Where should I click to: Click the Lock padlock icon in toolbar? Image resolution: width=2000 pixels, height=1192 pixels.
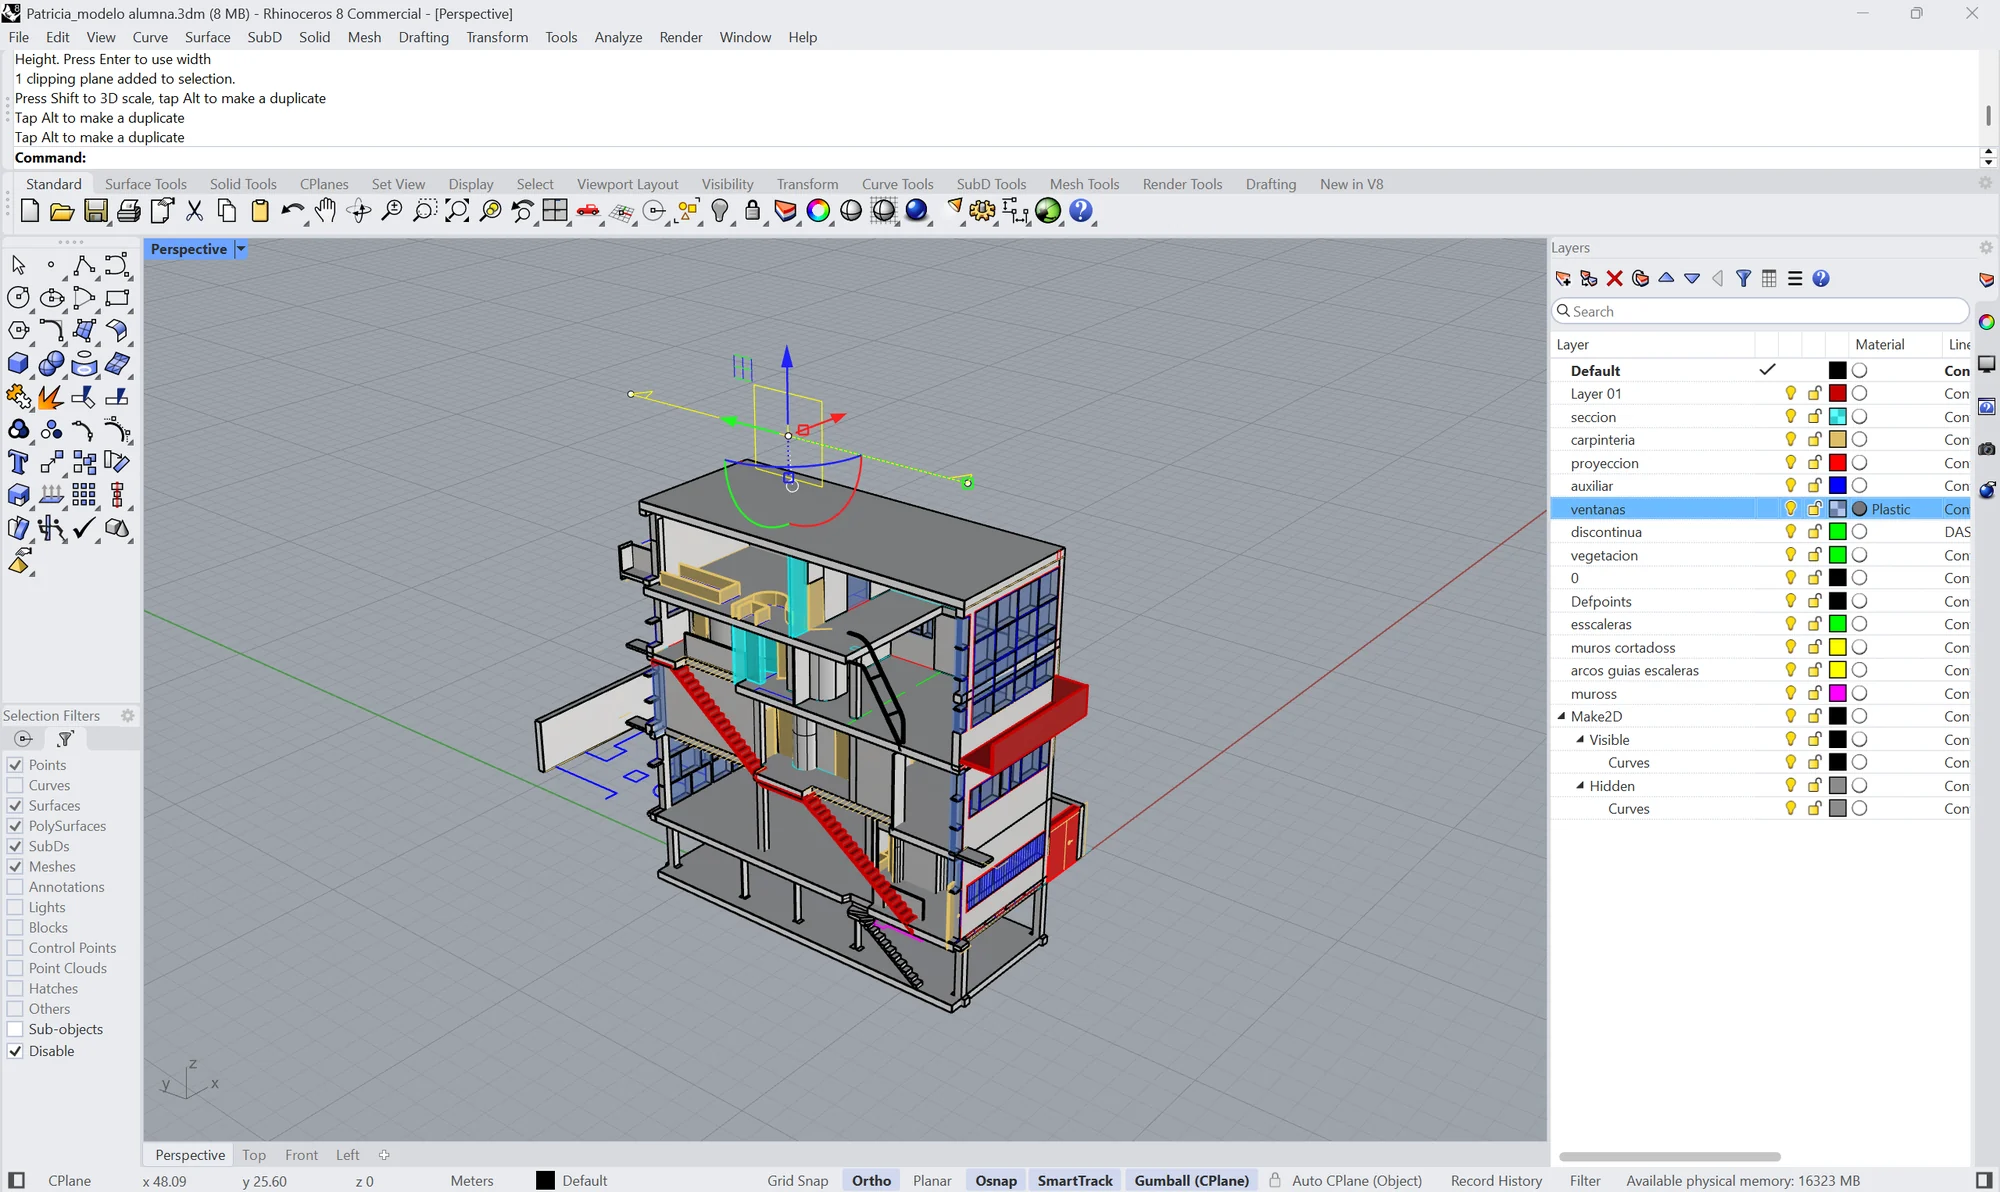pyautogui.click(x=753, y=211)
